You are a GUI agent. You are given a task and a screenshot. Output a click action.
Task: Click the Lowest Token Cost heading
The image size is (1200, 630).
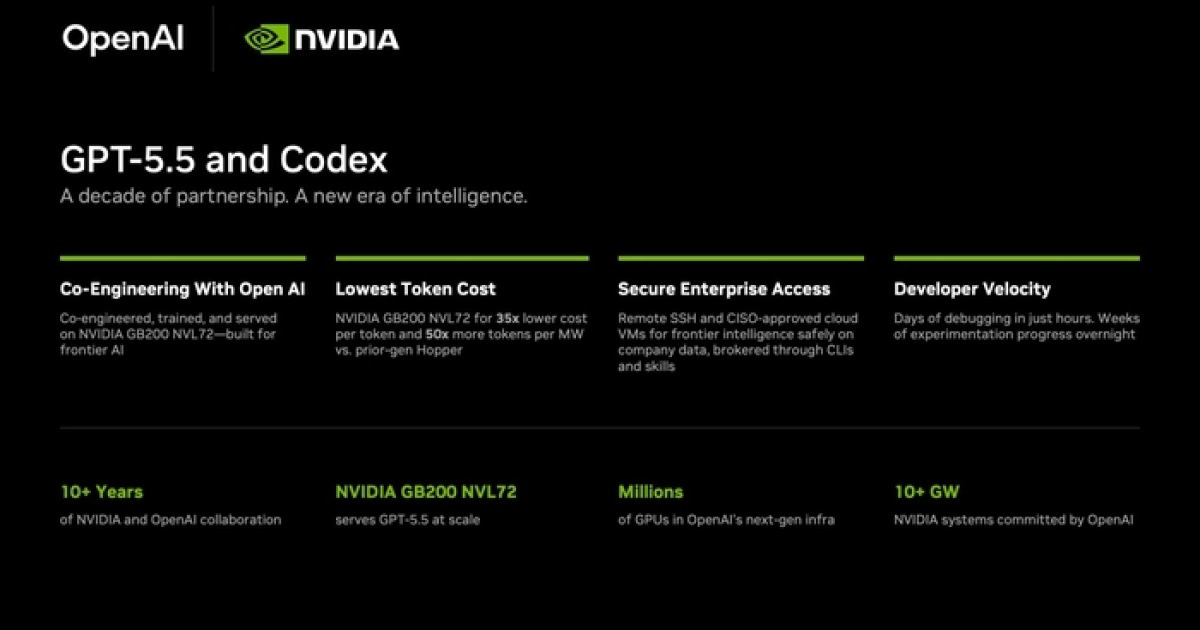click(415, 289)
